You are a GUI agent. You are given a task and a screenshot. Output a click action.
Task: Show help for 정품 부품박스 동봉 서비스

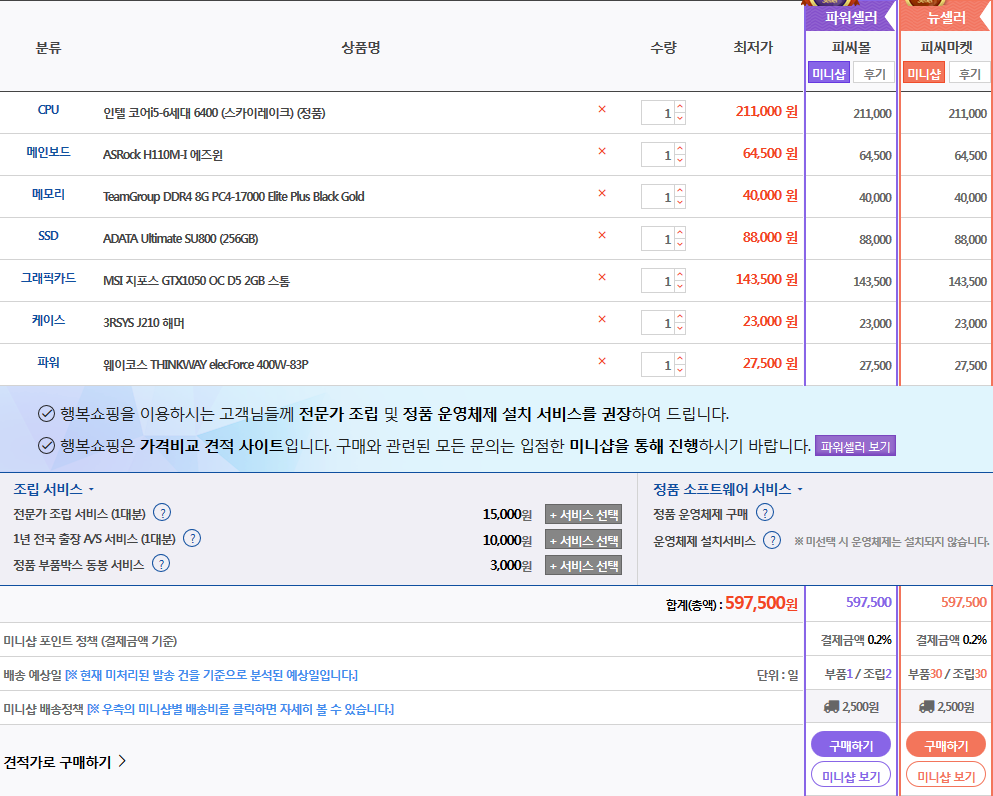(x=160, y=564)
